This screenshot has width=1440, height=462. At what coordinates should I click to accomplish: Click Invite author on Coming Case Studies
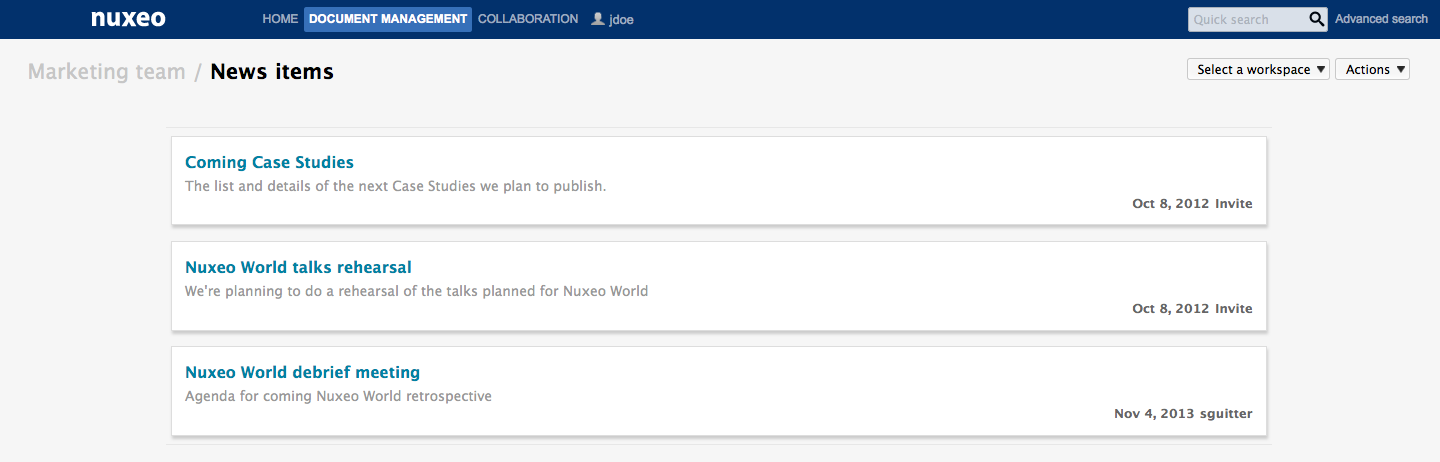(x=1233, y=203)
